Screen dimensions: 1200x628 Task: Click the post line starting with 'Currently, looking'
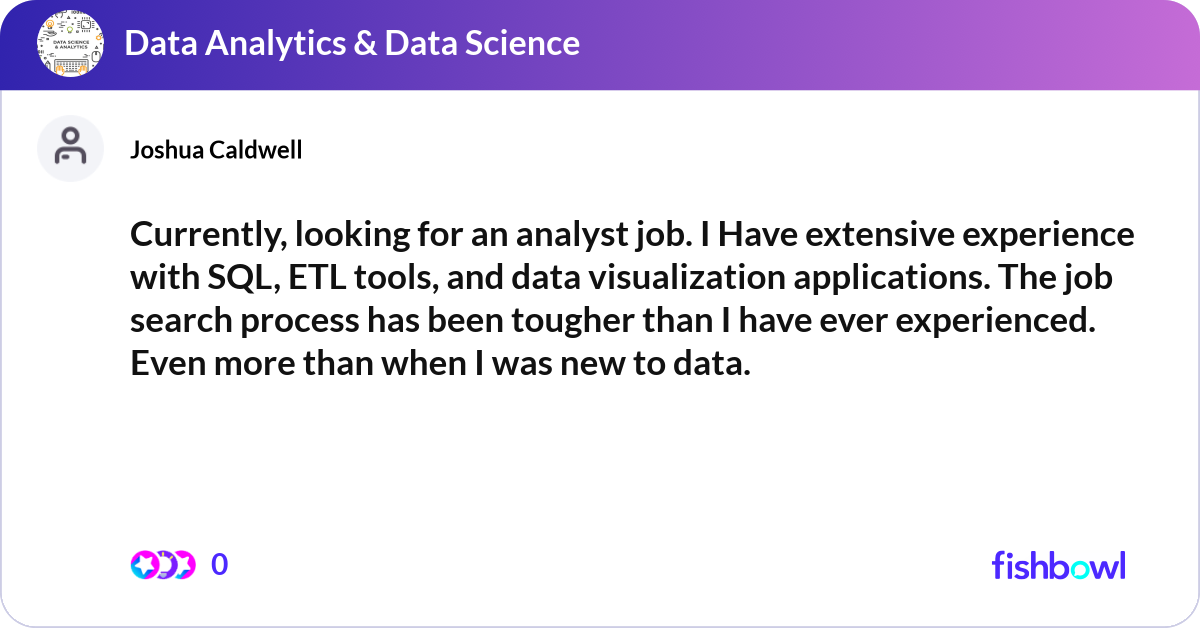click(632, 235)
